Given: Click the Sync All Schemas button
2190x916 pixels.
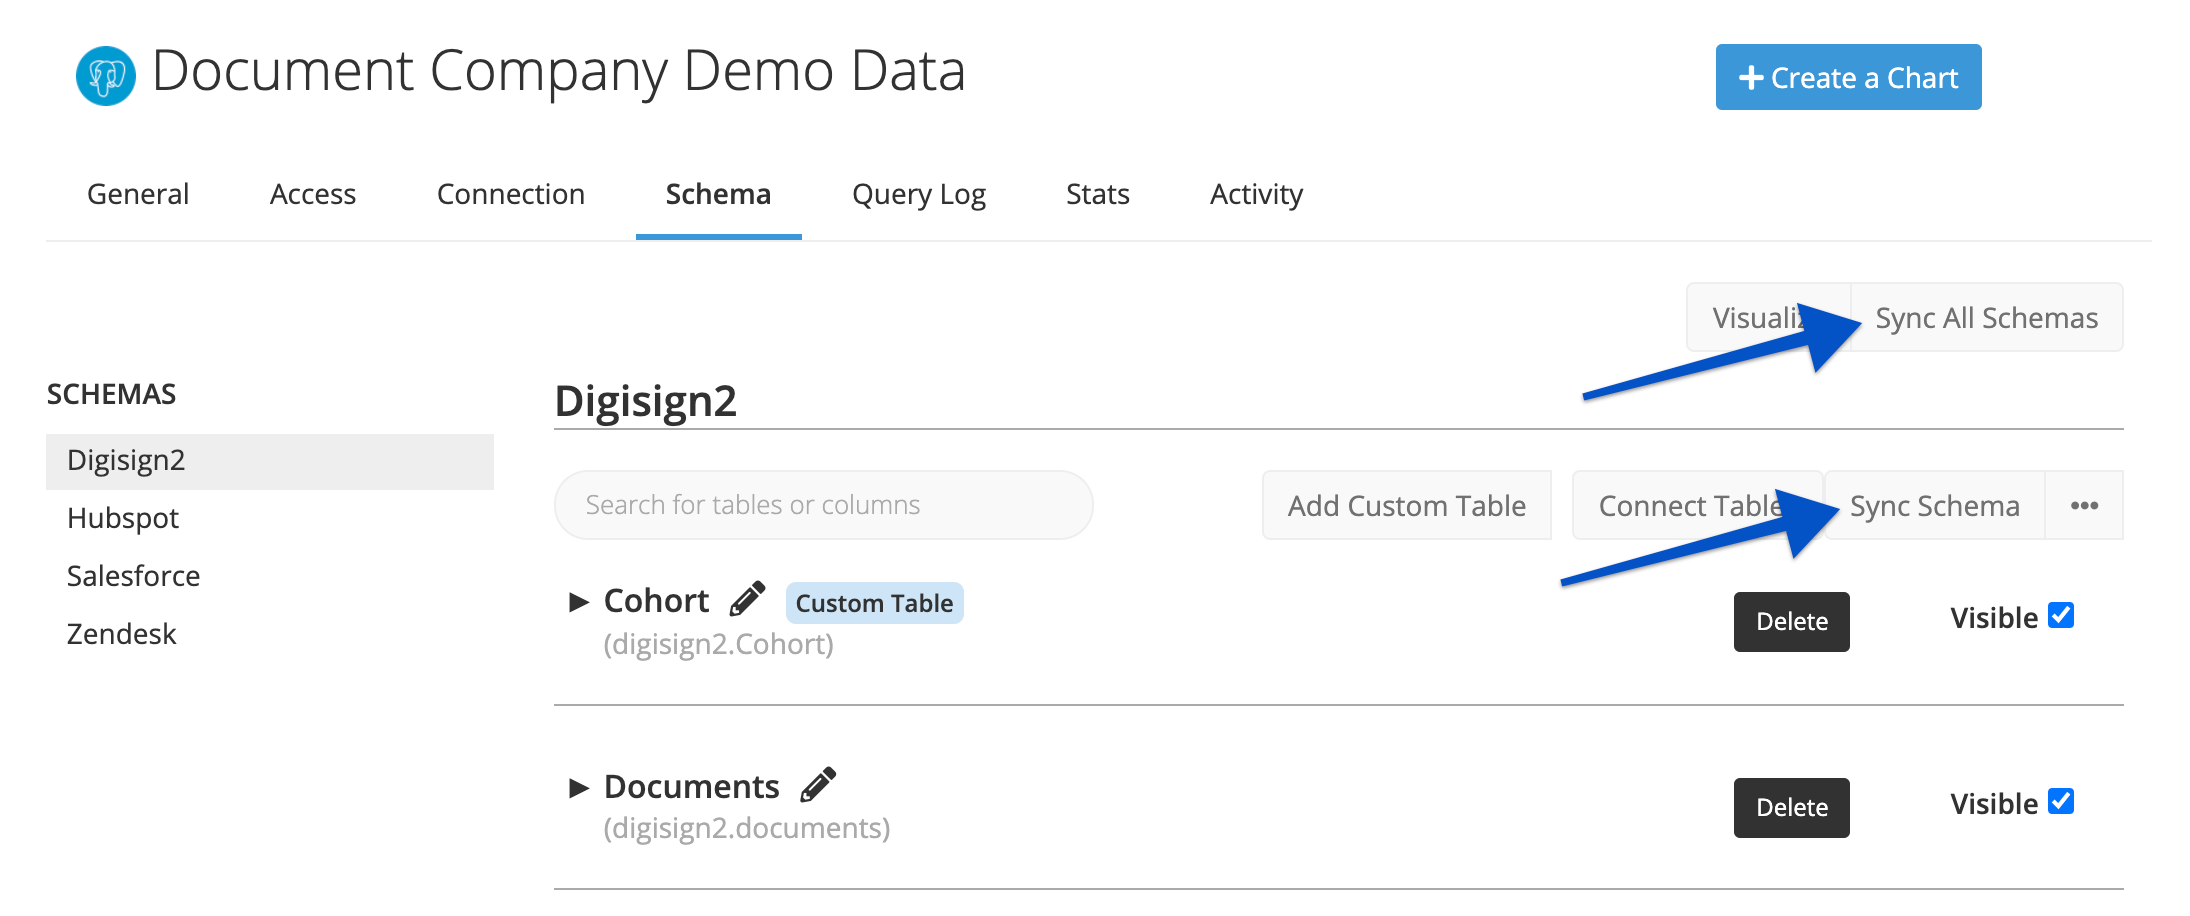Looking at the screenshot, I should point(1987,317).
